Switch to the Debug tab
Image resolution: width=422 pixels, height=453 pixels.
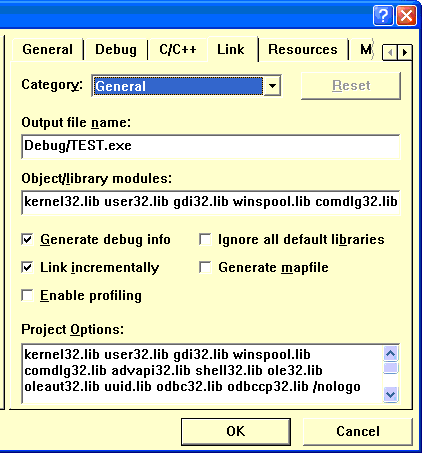(x=116, y=50)
